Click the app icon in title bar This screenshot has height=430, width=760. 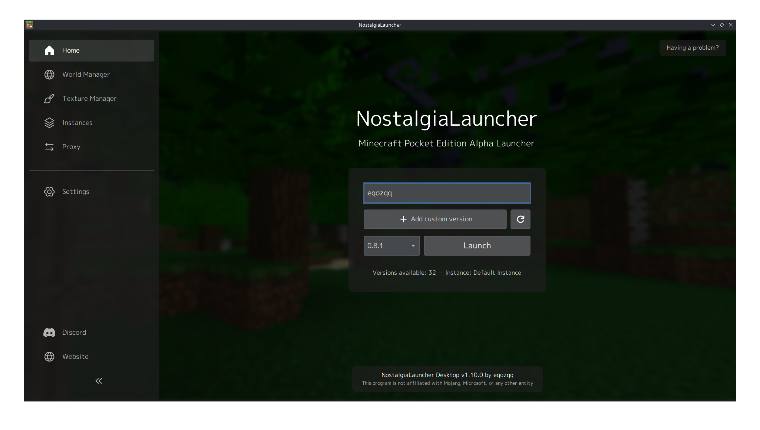[x=30, y=25]
